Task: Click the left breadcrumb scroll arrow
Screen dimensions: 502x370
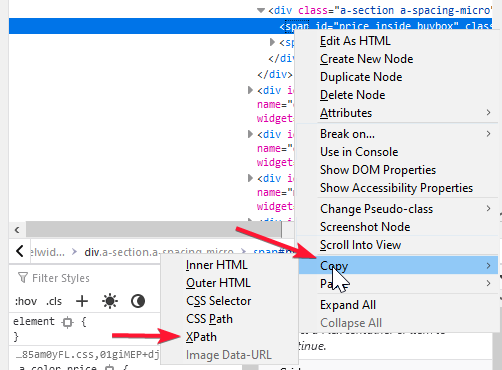Action: tap(20, 251)
